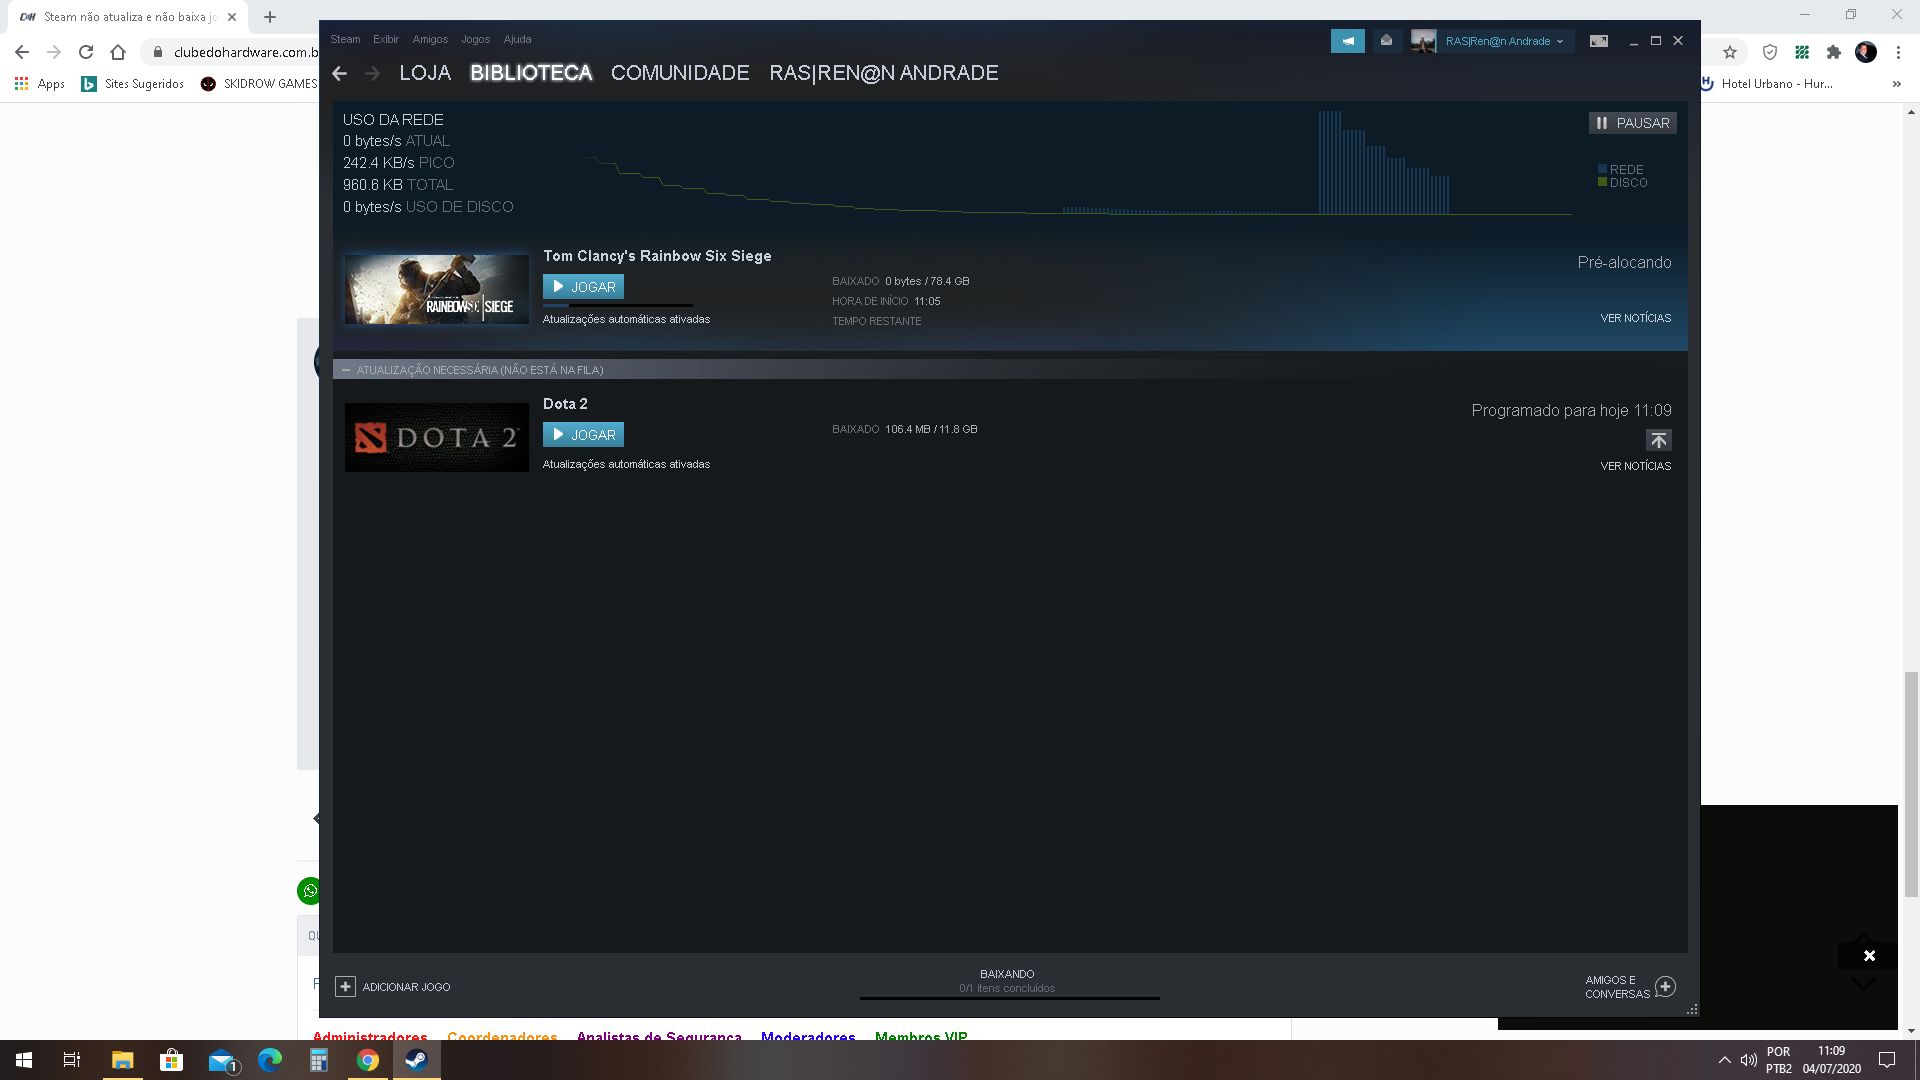Screen dimensions: 1920x1080
Task: Select the BIBLIOTECA tab
Action: [x=530, y=73]
